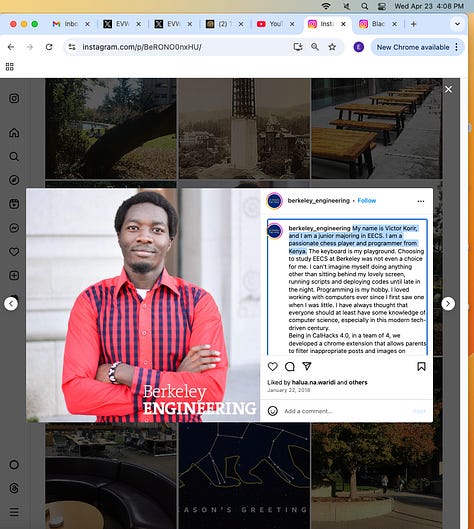474x529 pixels.
Task: Click browser back arrow
Action: tap(11, 47)
